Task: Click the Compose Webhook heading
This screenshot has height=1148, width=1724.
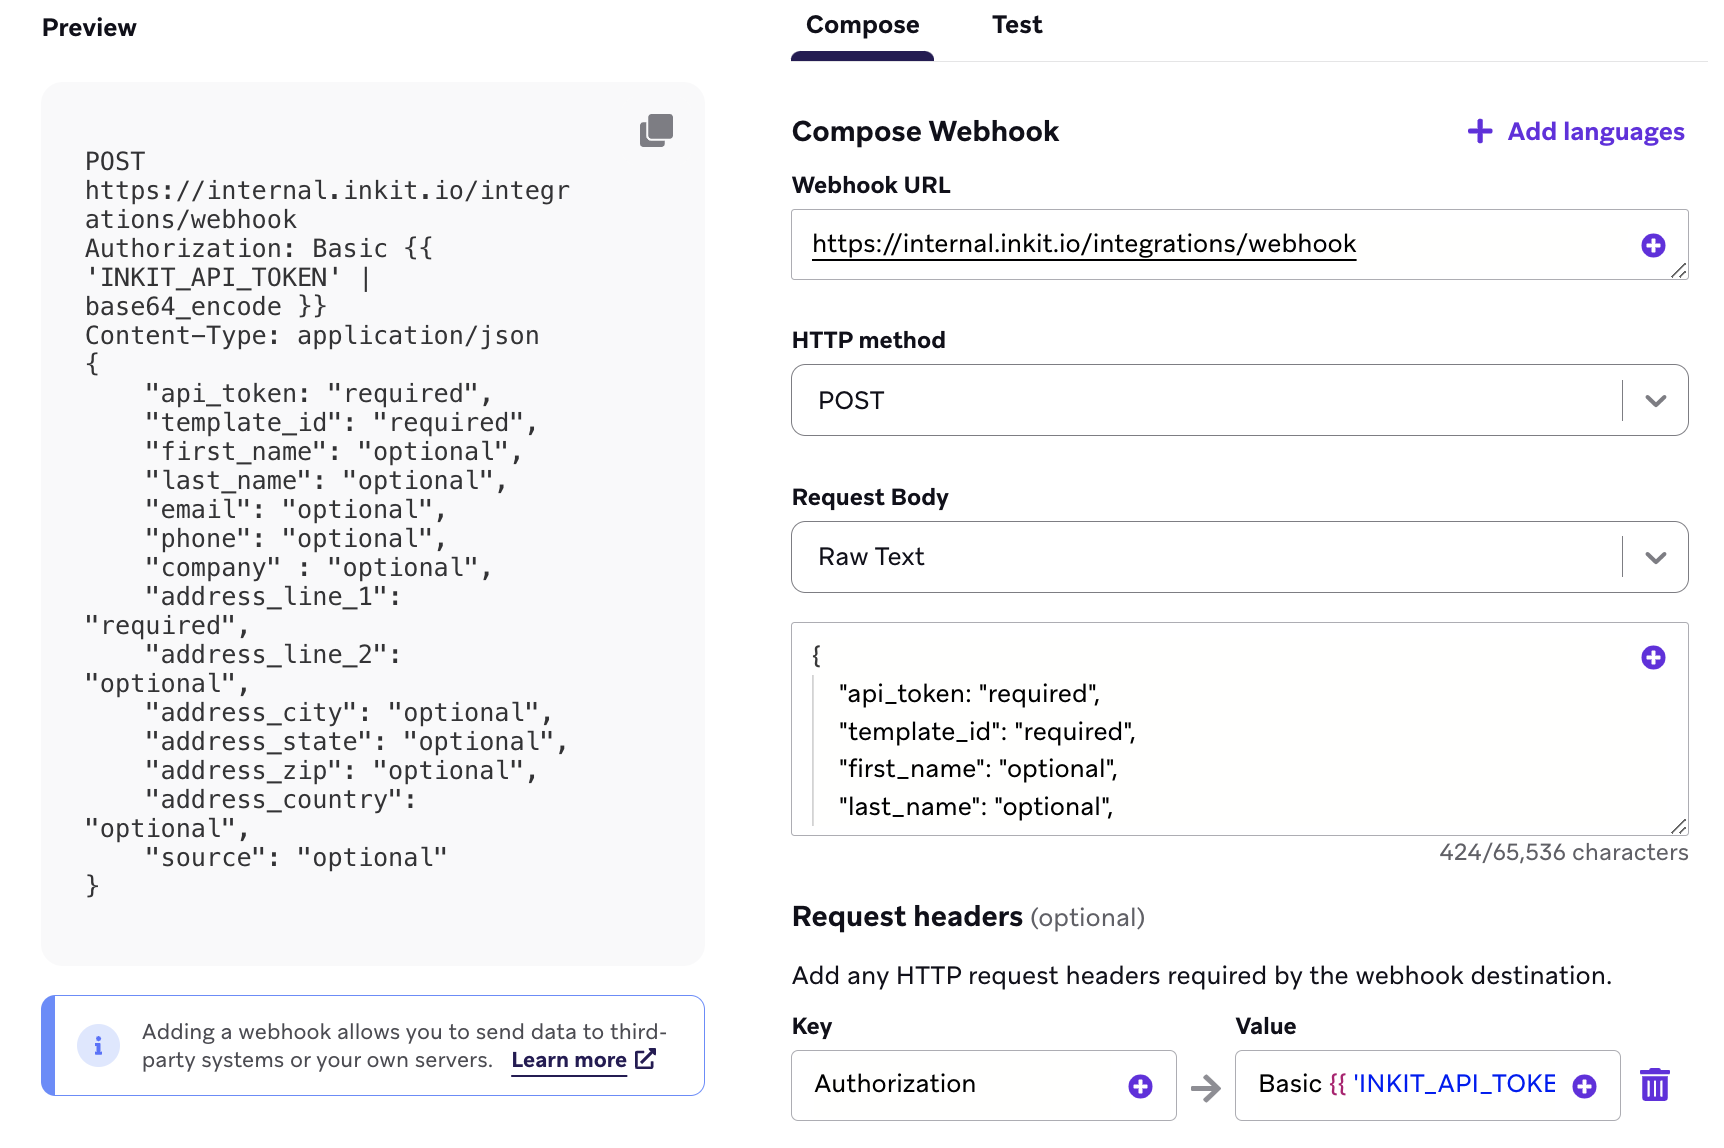Action: [925, 132]
